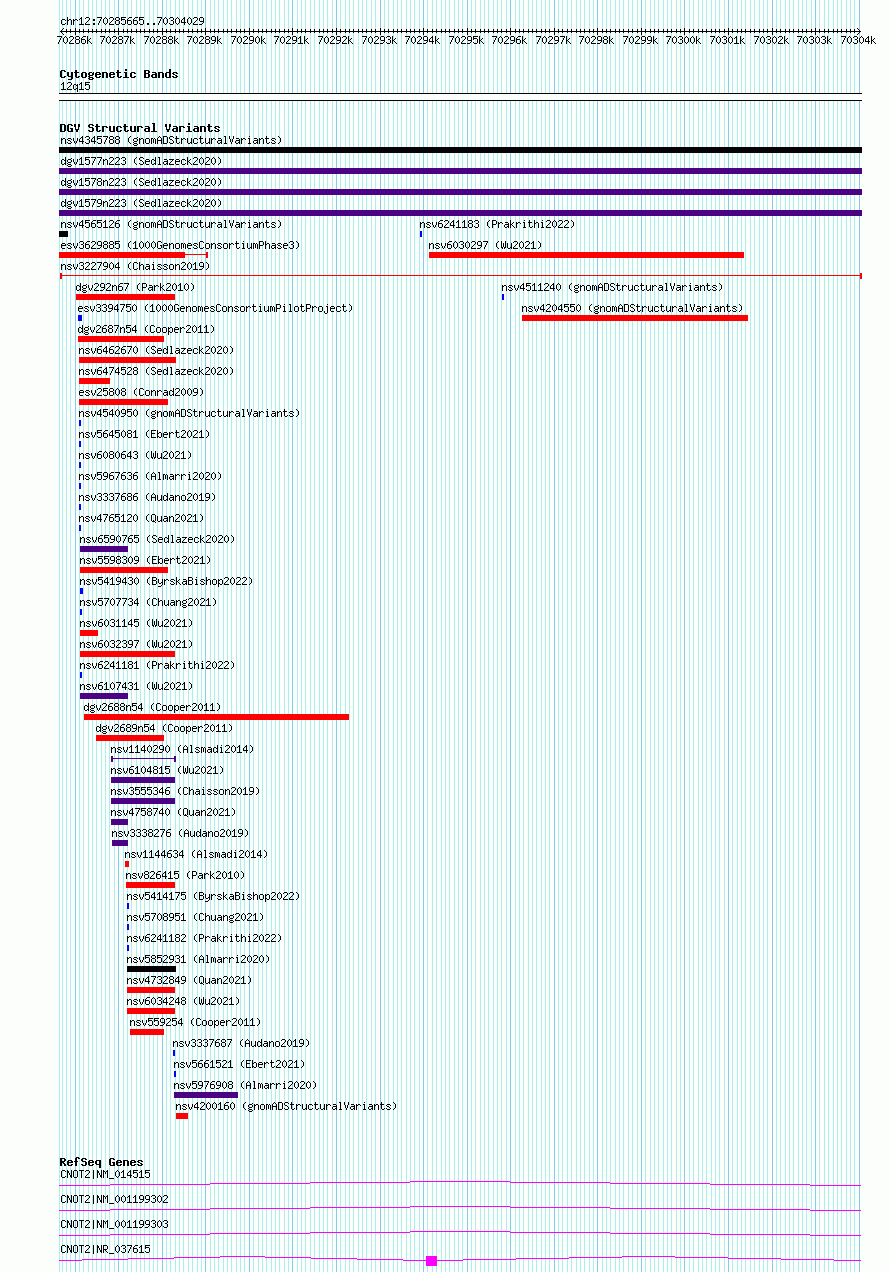The width and height of the screenshot is (890, 1272).
Task: Click the nsv4765120 Quan2021 label
Action: pos(142,518)
